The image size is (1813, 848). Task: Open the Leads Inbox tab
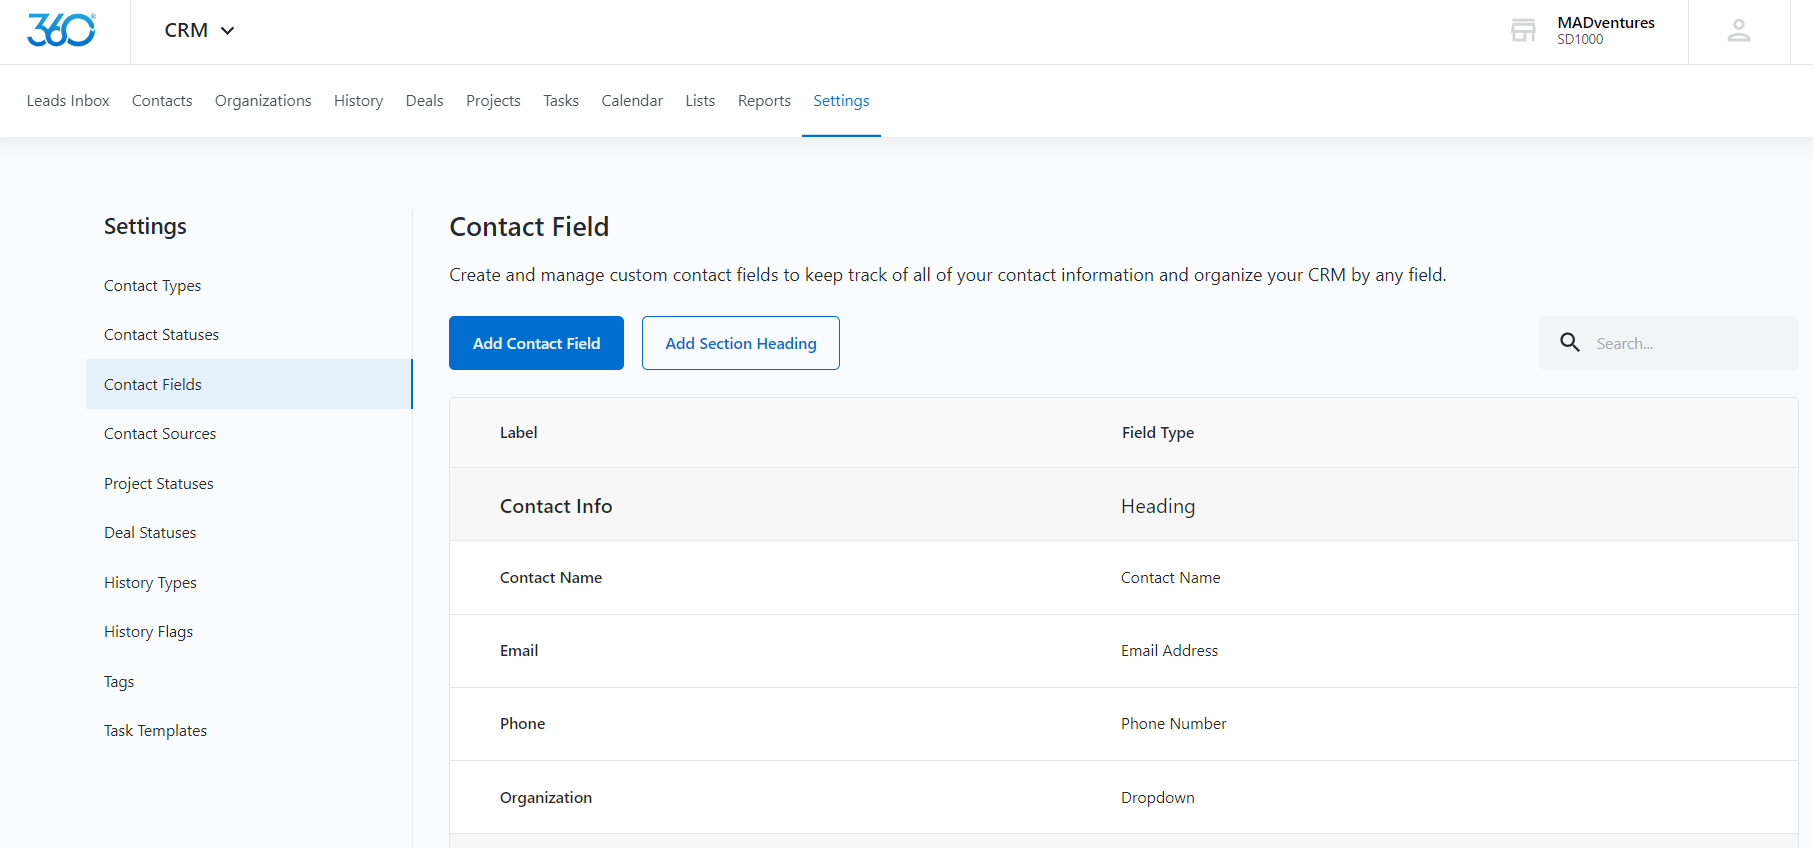click(x=68, y=101)
